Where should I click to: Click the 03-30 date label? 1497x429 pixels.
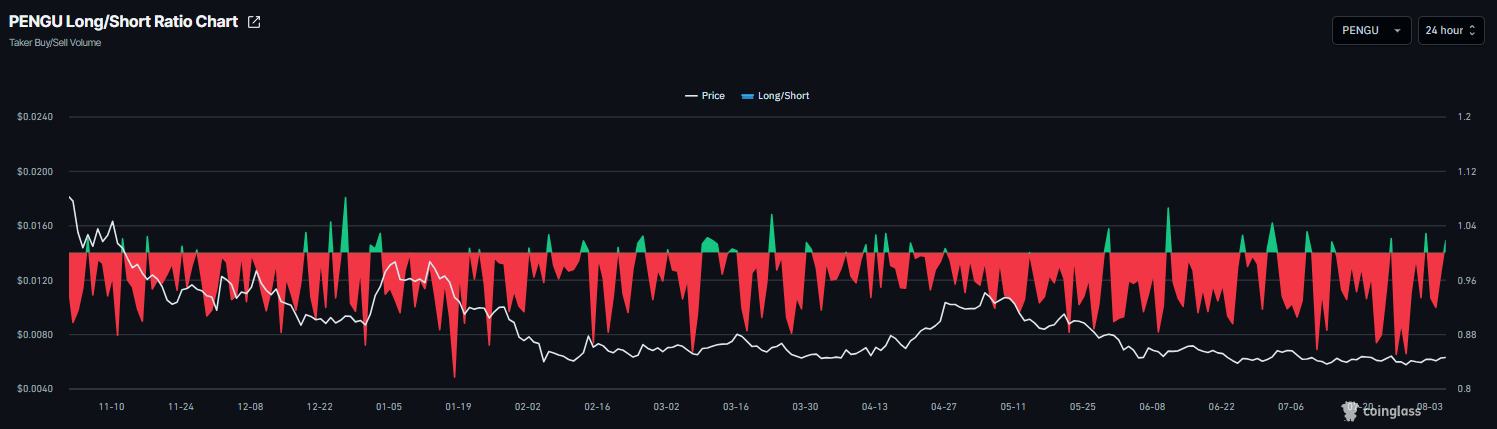point(805,407)
